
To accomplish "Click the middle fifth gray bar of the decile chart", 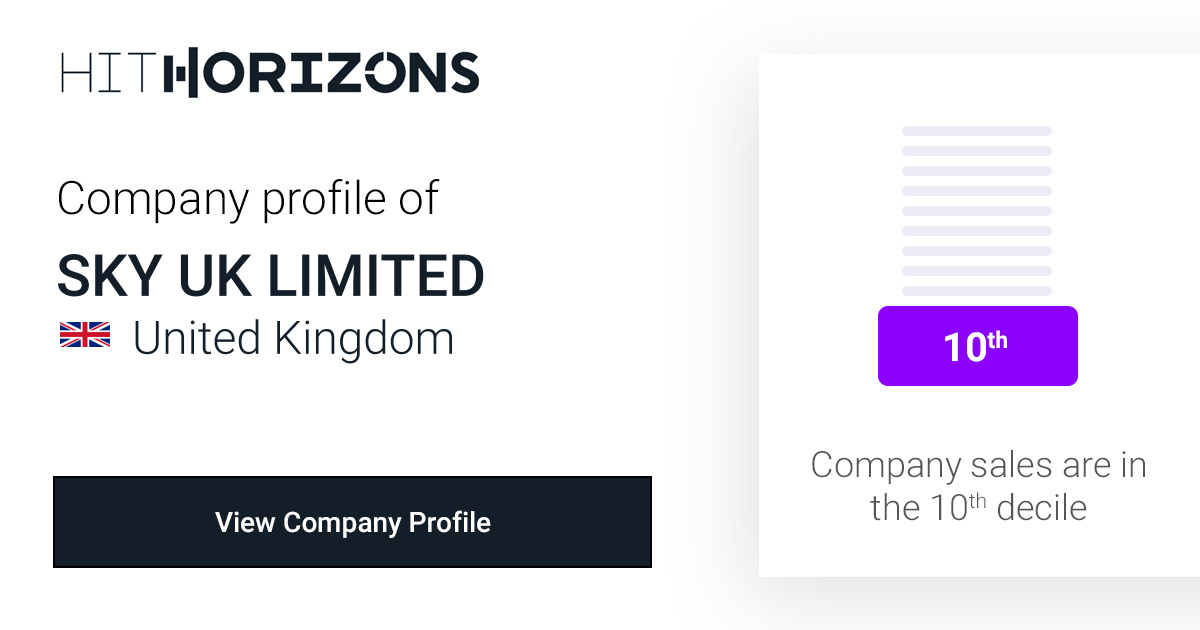I will [977, 211].
